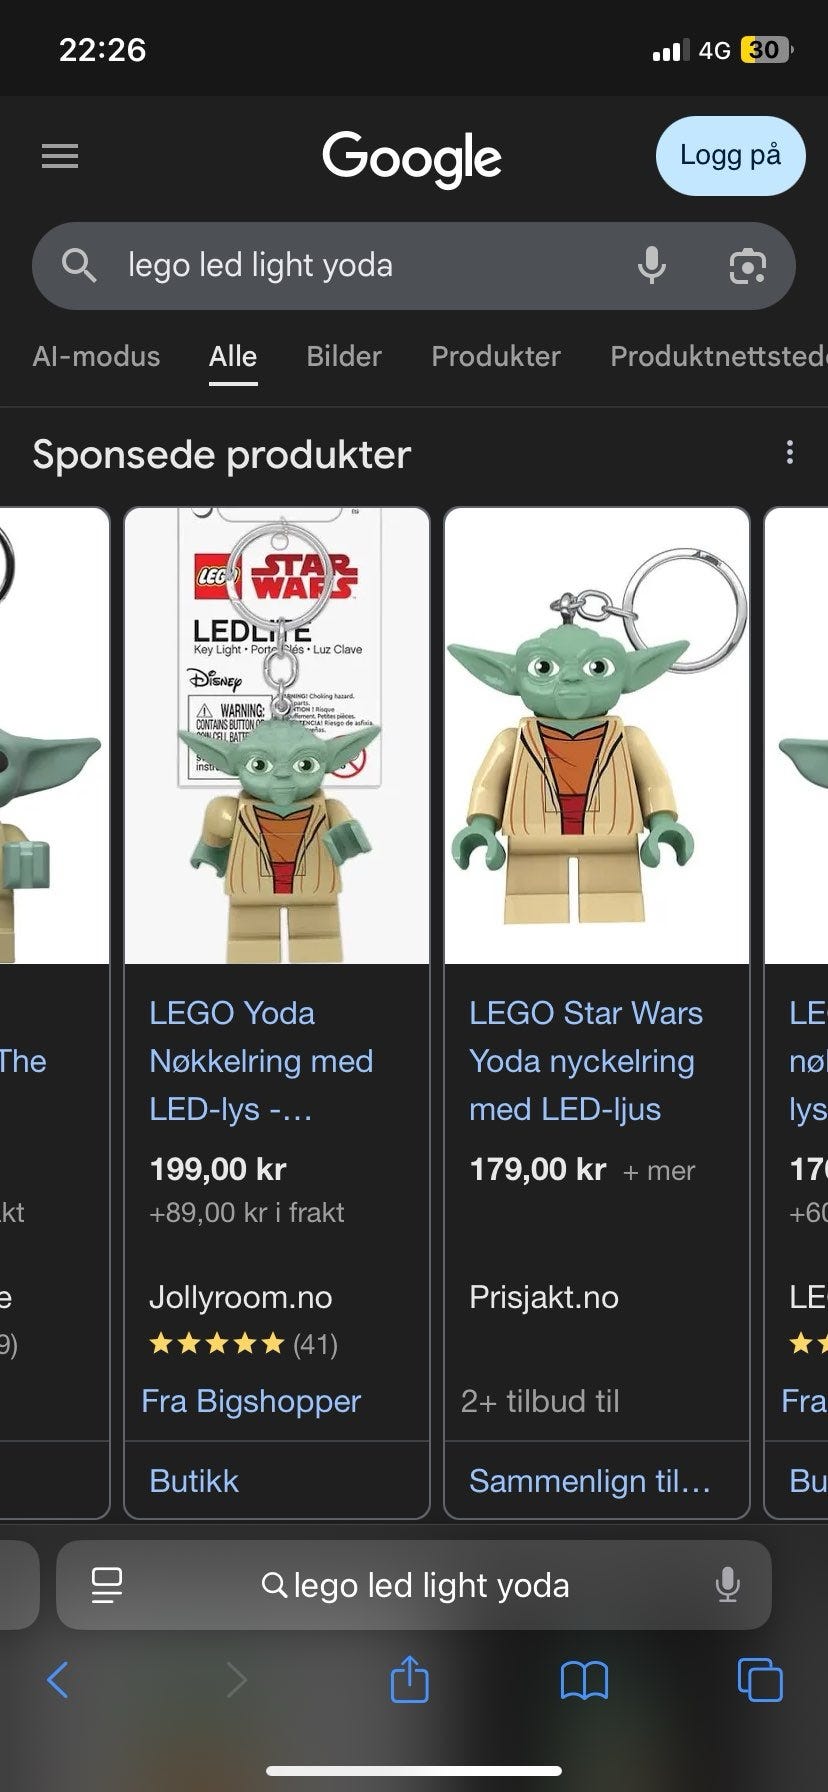This screenshot has width=828, height=1792.
Task: Open Safari bookmarks book icon
Action: click(584, 1680)
